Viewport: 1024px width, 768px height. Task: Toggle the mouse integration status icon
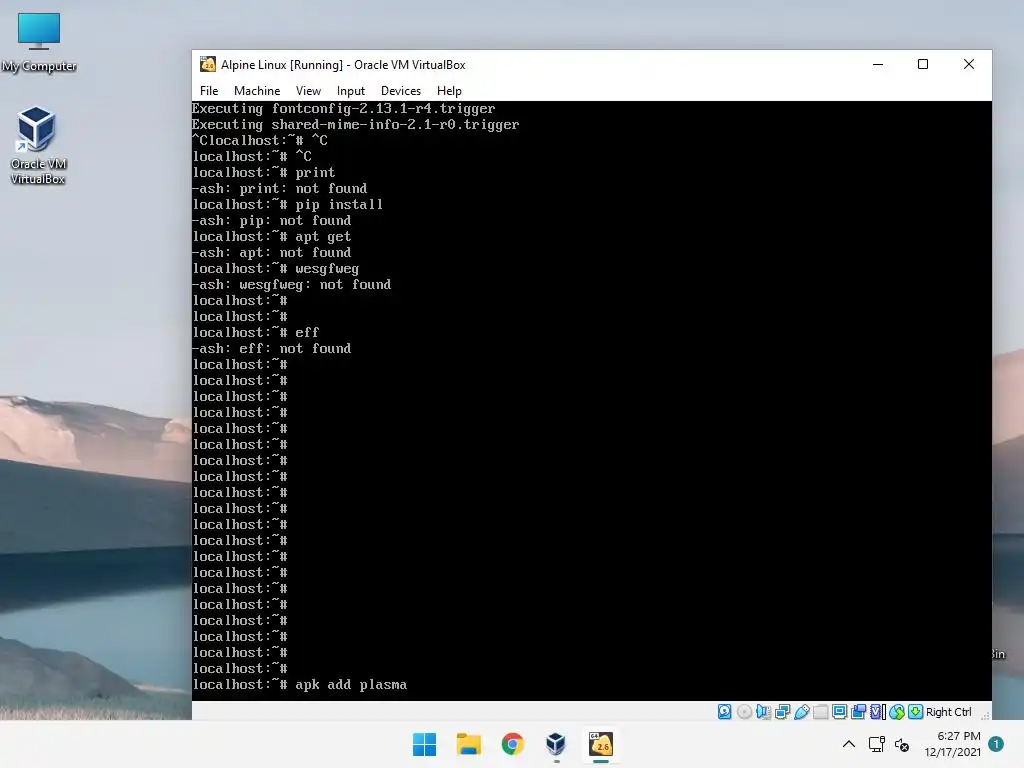click(x=897, y=712)
